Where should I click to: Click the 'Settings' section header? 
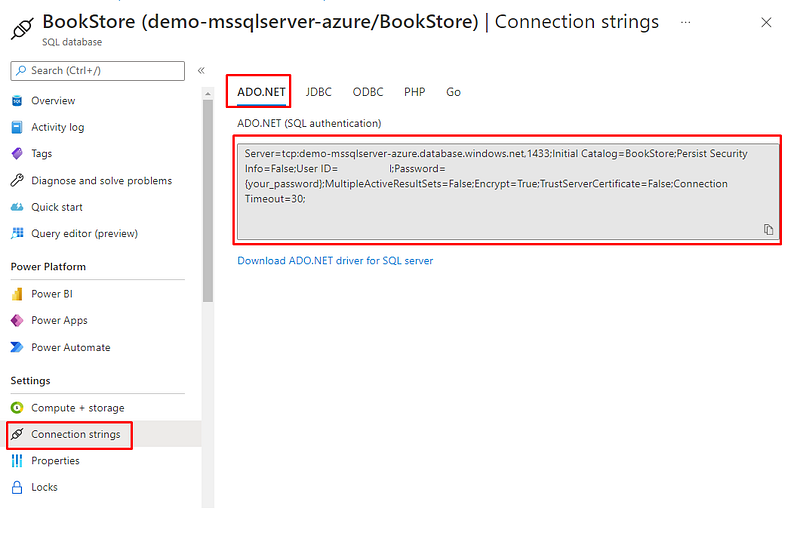(x=31, y=381)
